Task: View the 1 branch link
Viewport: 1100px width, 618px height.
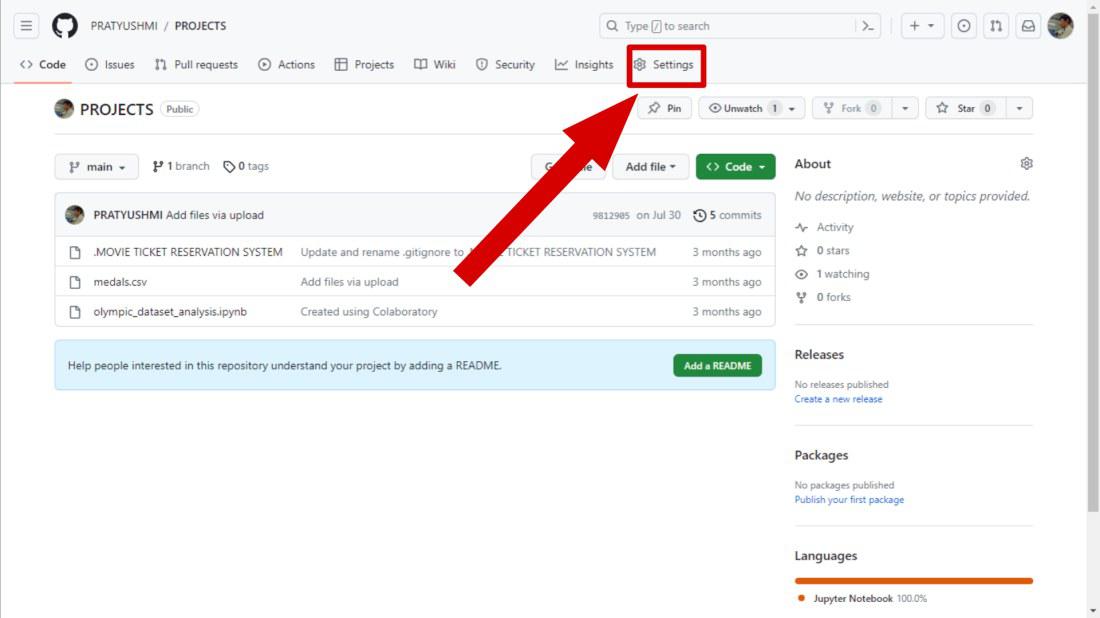Action: coord(181,166)
